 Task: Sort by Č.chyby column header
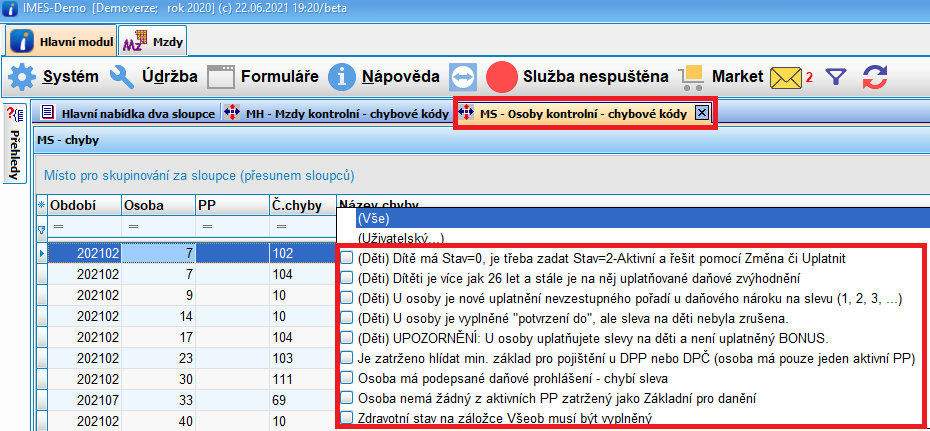(302, 206)
